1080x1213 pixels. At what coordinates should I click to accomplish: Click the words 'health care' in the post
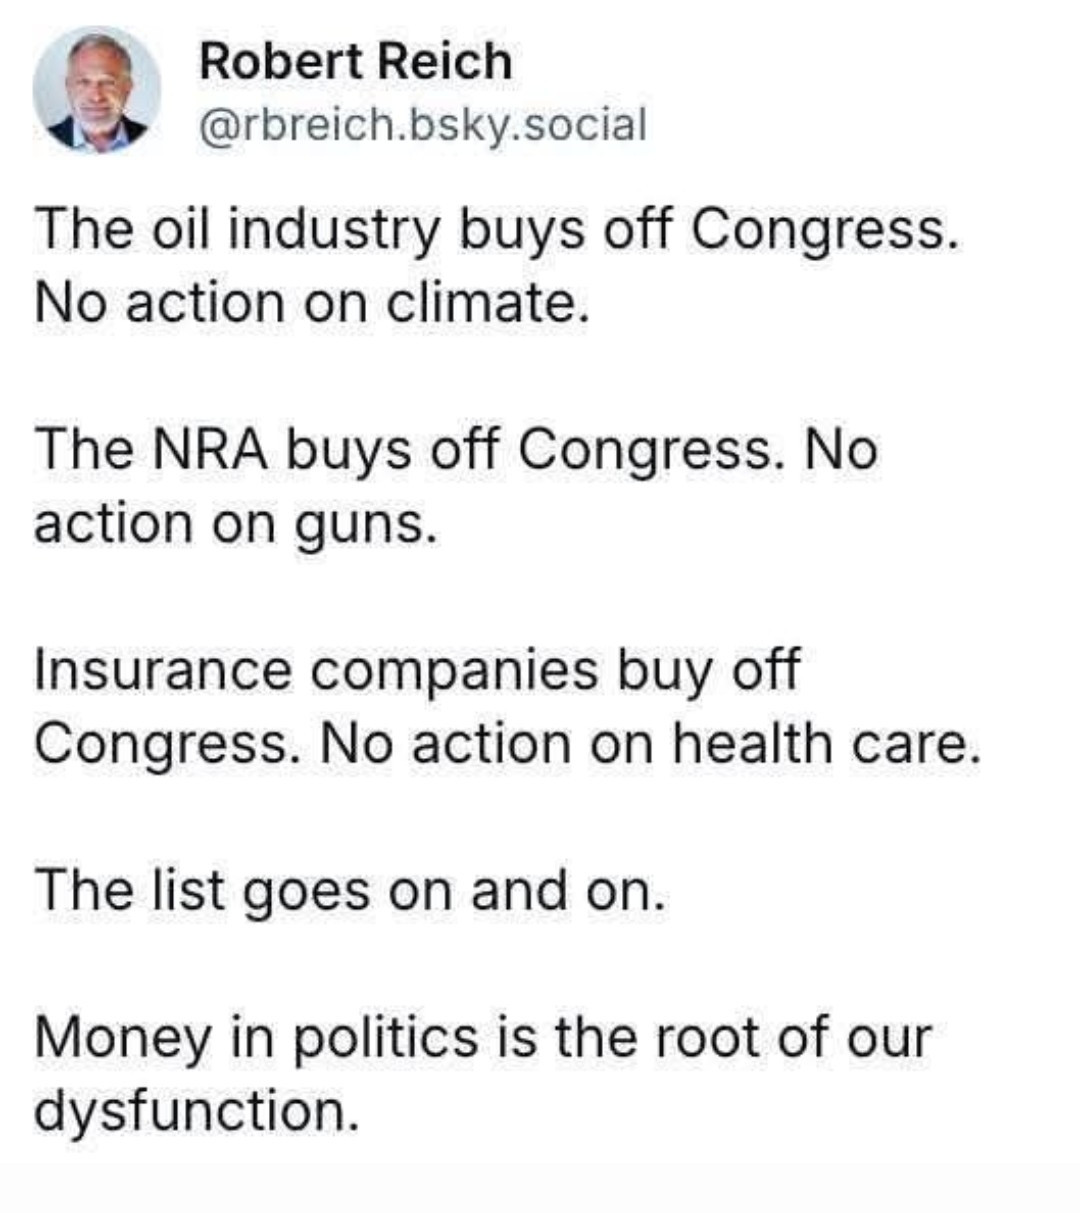tap(819, 744)
